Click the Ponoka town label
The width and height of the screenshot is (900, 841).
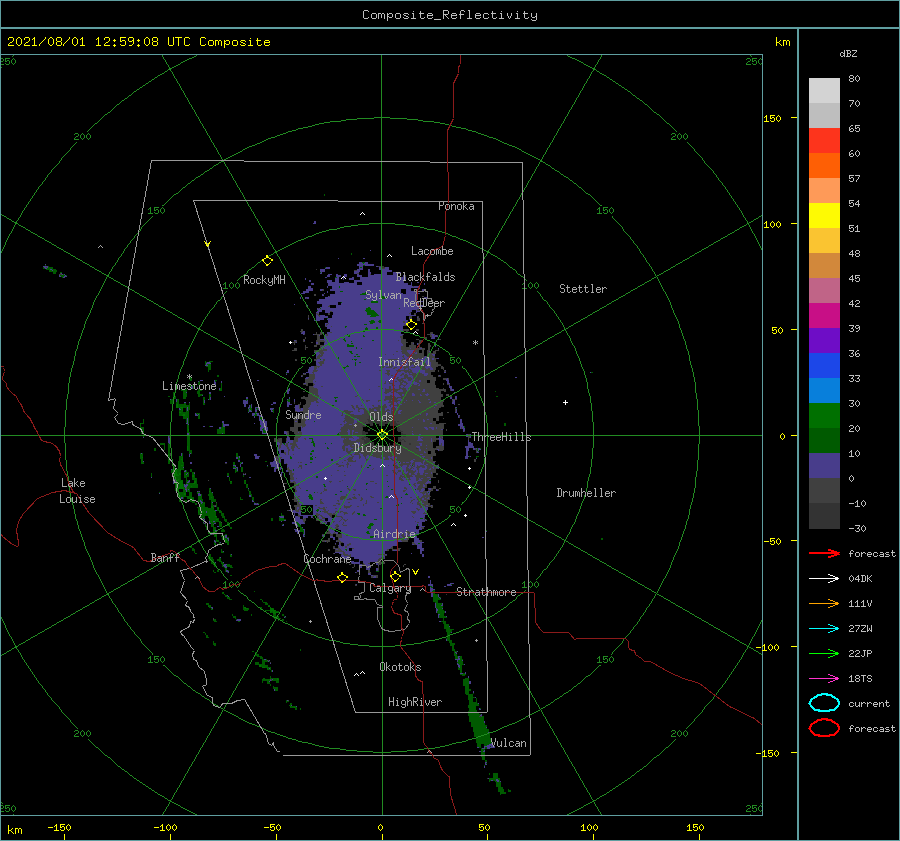click(x=456, y=206)
